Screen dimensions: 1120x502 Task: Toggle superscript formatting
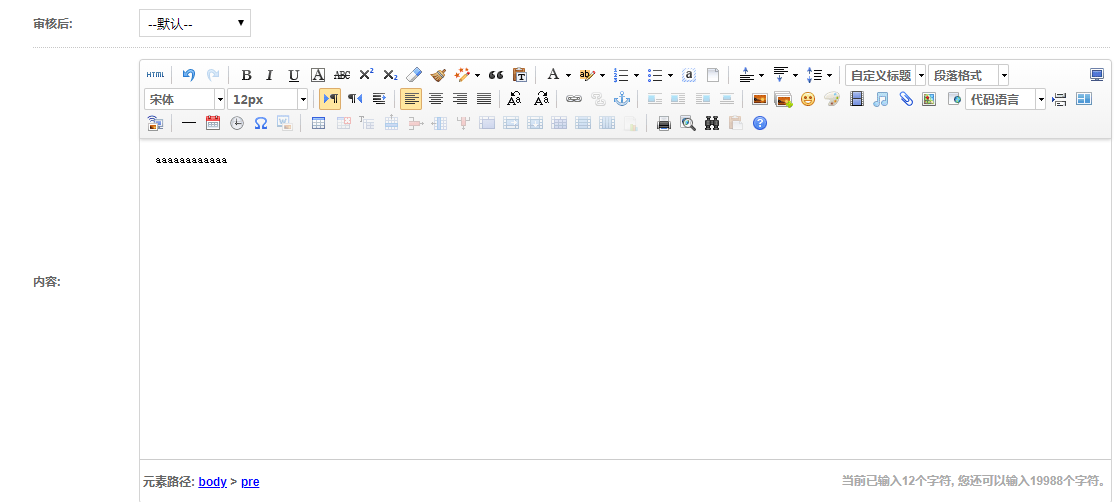366,75
